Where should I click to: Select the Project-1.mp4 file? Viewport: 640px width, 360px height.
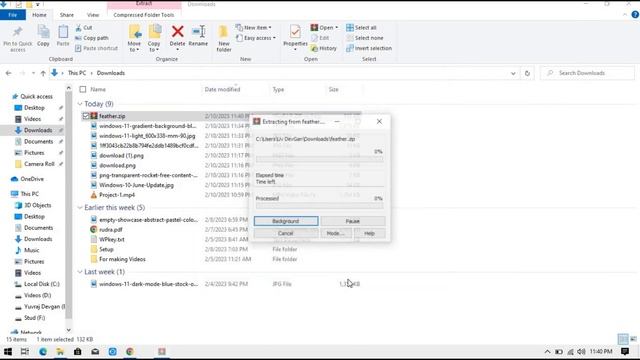pos(117,195)
